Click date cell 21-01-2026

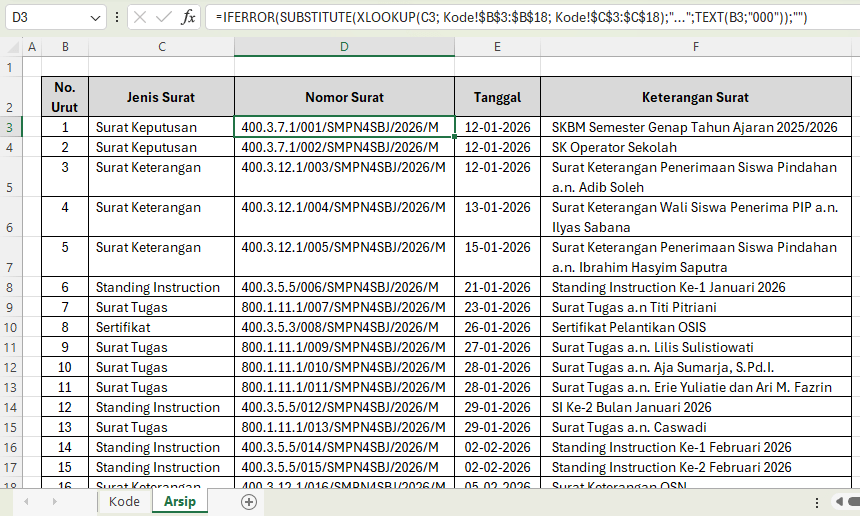click(497, 287)
